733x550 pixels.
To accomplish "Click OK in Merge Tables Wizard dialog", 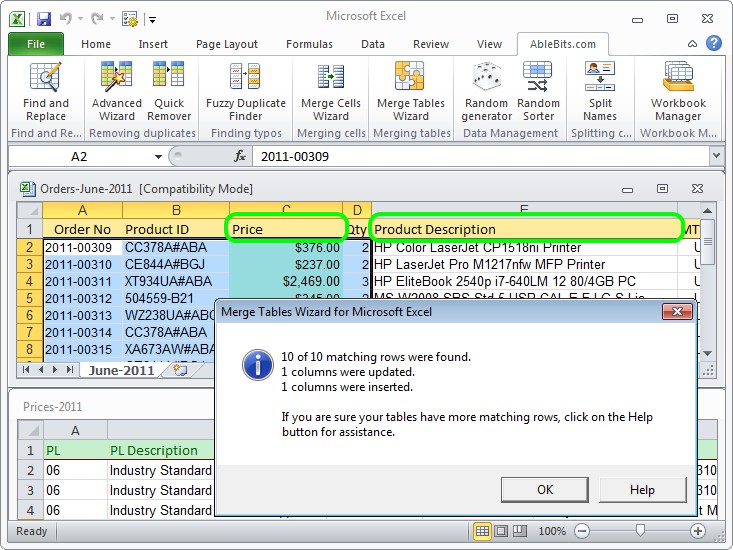I will coord(545,489).
